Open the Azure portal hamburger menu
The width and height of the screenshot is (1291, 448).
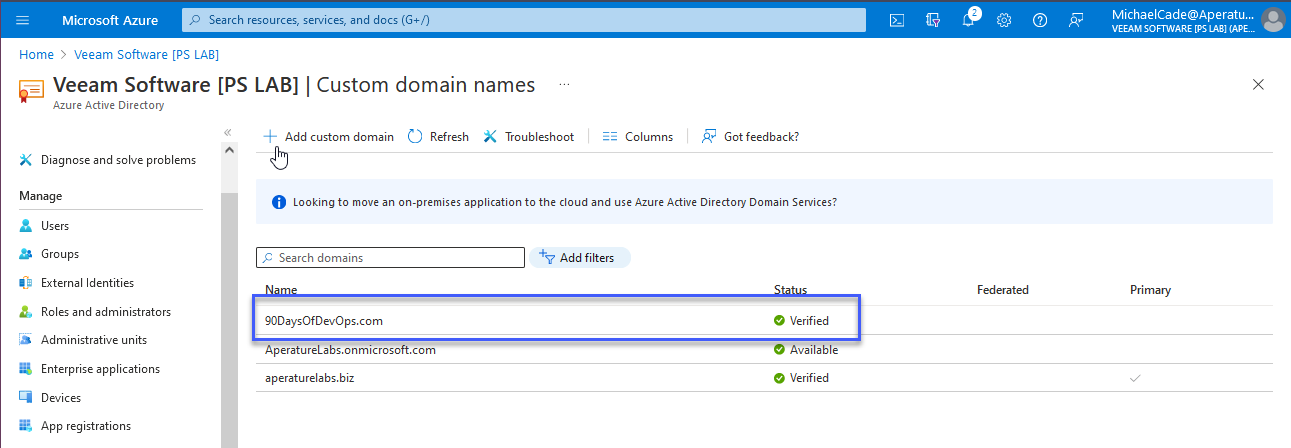[x=24, y=20]
